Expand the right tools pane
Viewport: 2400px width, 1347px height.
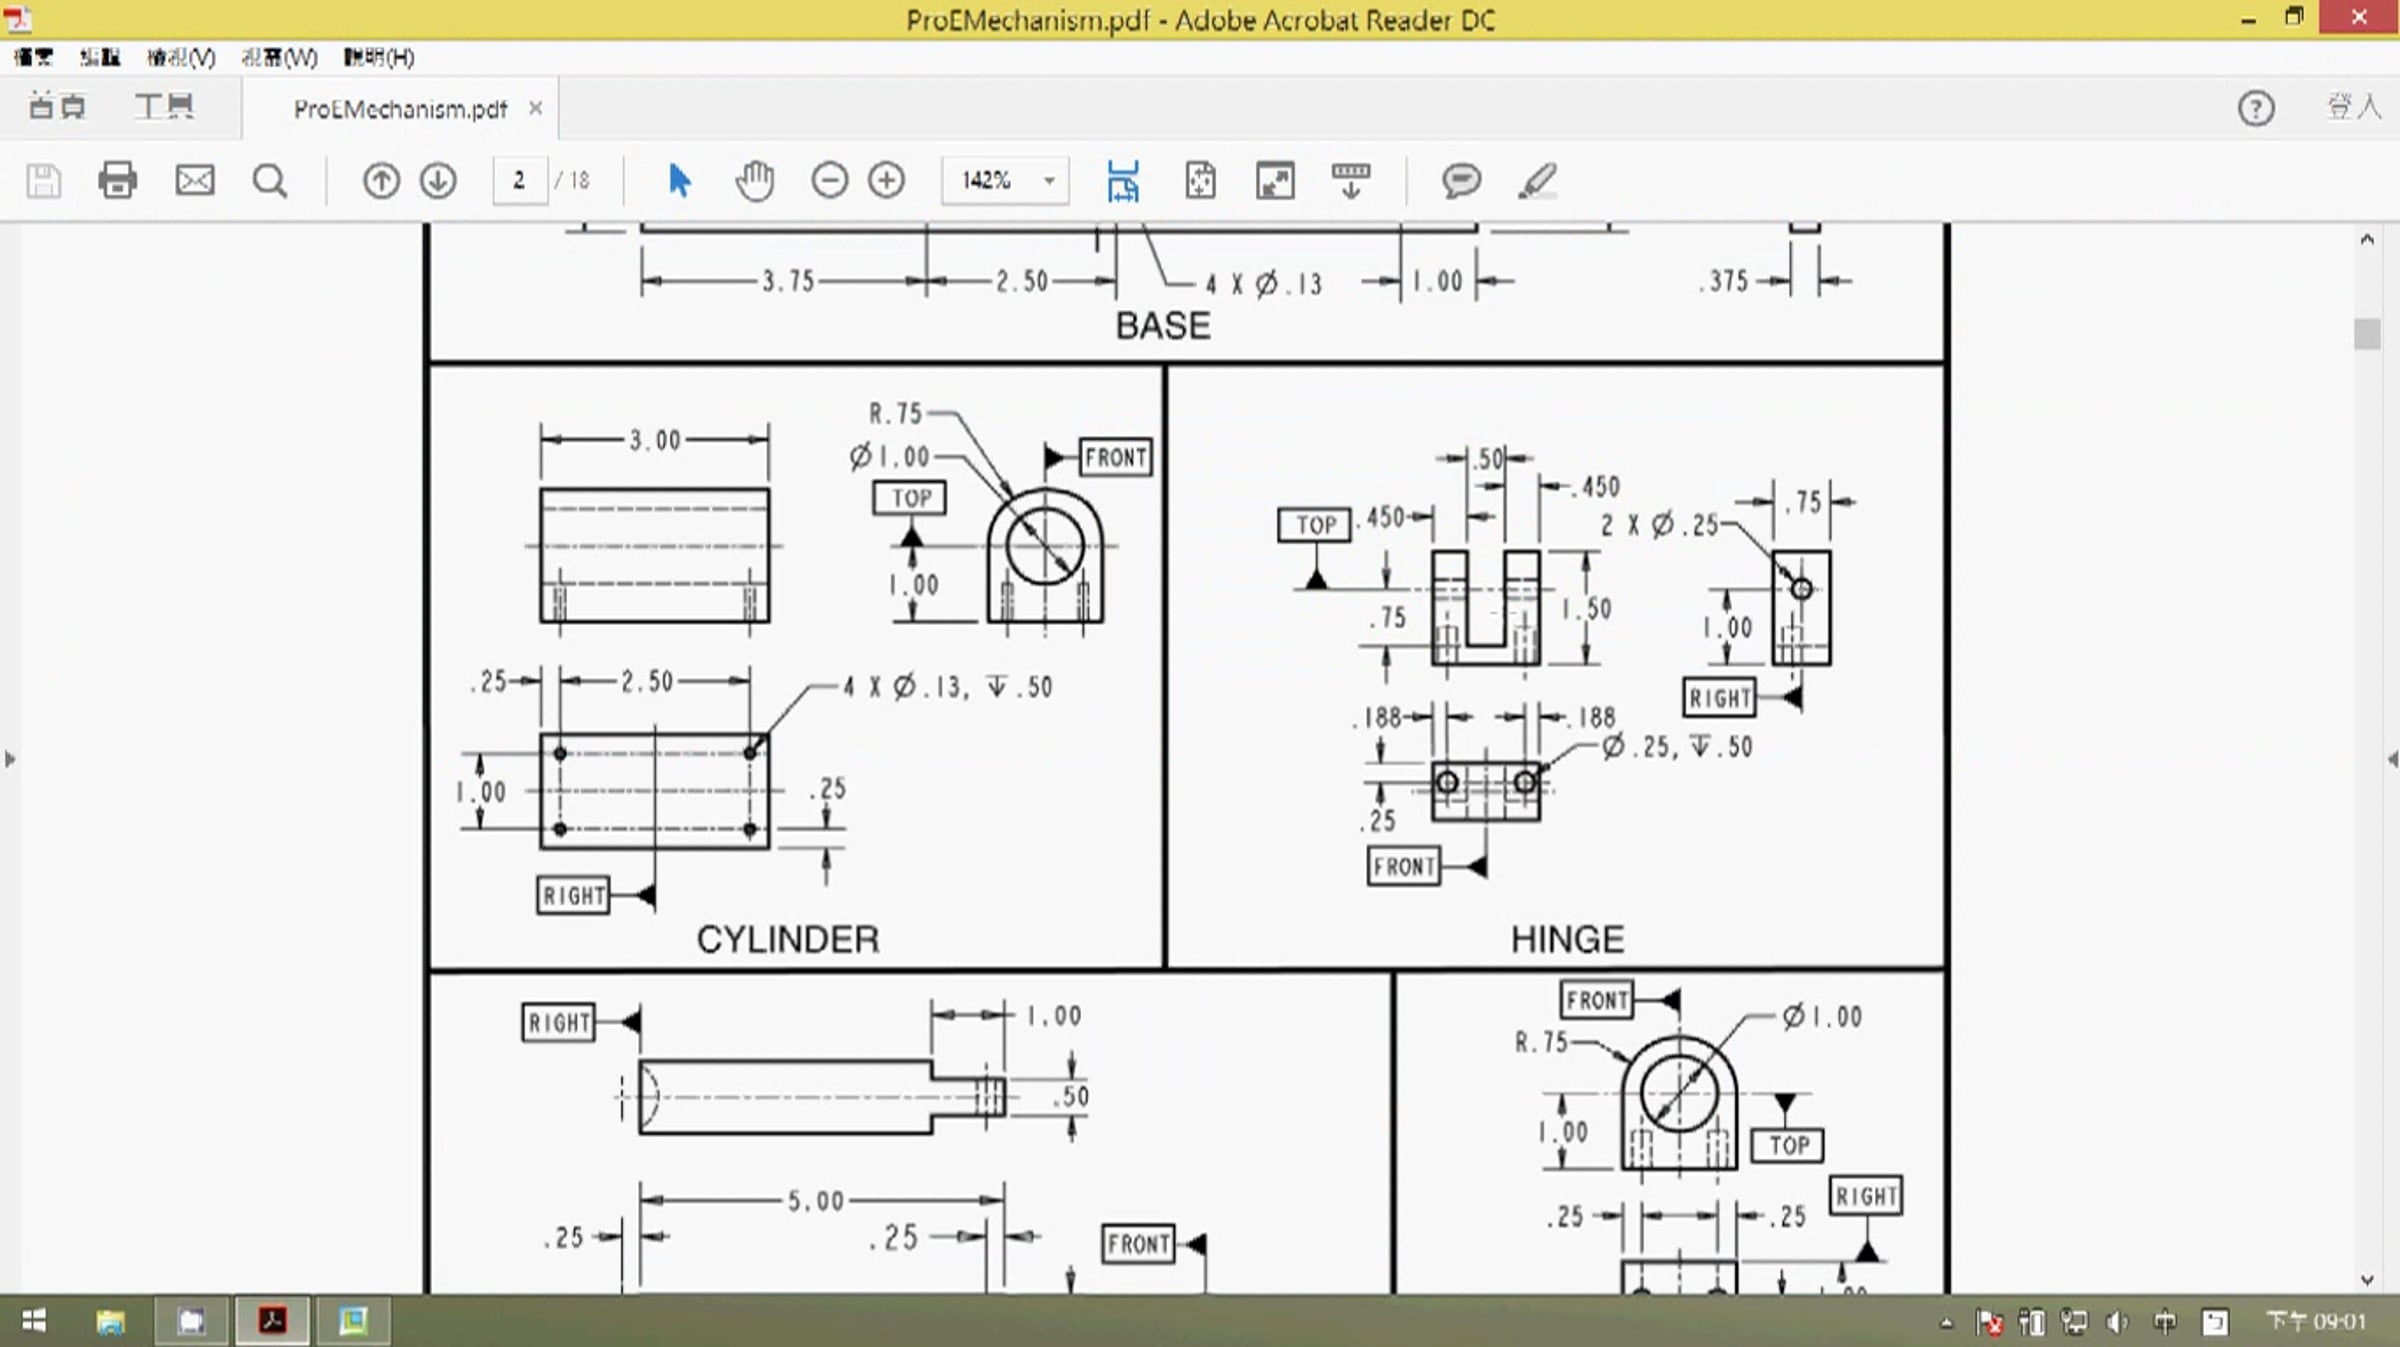pyautogui.click(x=2391, y=759)
